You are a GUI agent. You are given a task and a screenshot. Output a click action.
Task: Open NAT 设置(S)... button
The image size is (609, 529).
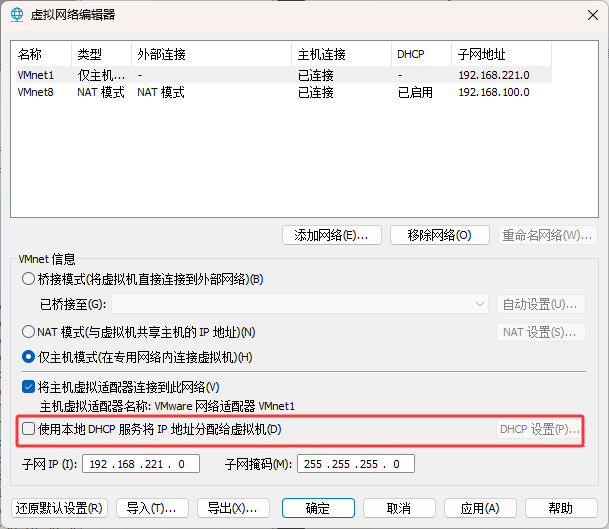tap(541, 332)
